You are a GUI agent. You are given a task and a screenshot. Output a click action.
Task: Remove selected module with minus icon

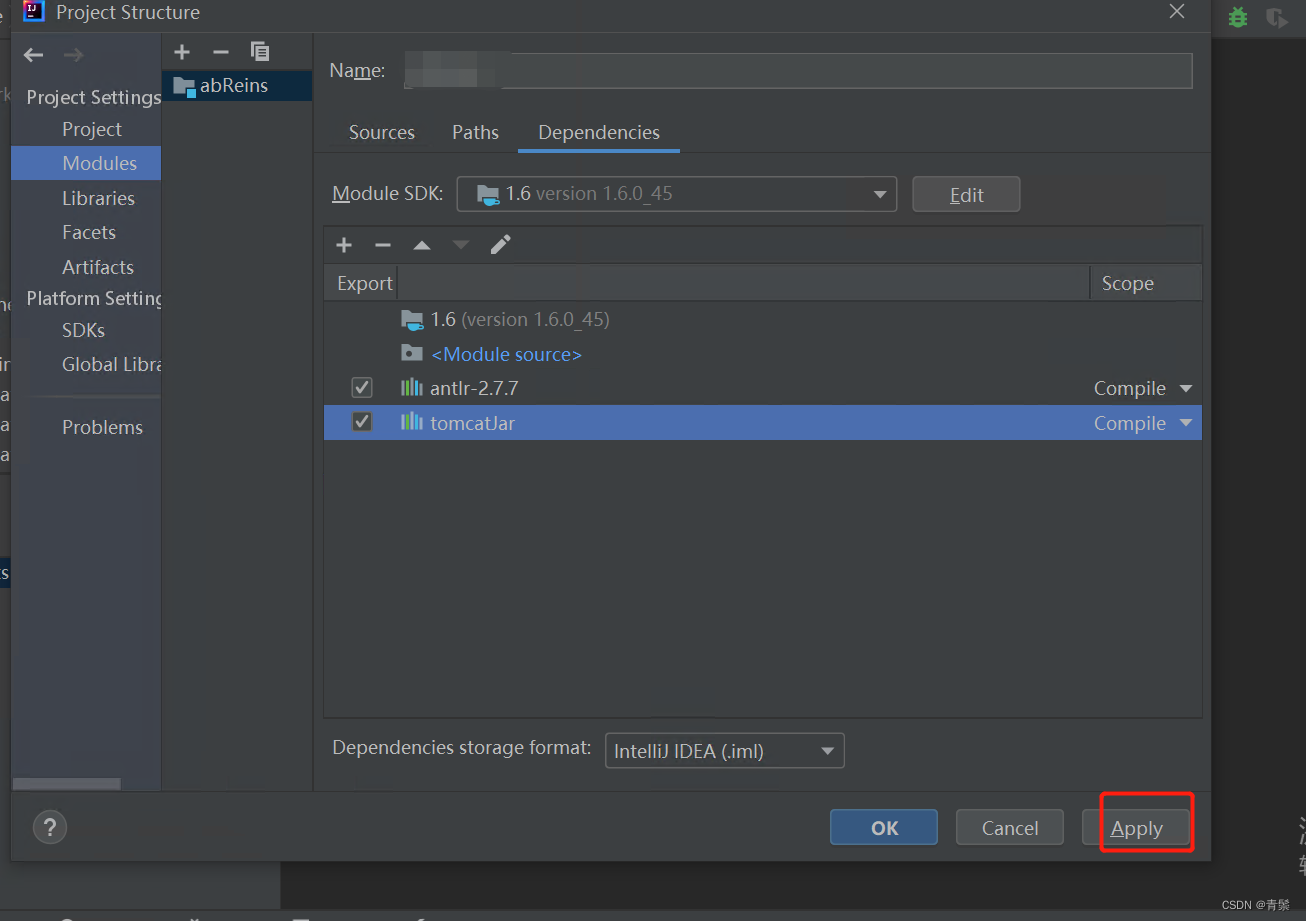221,52
